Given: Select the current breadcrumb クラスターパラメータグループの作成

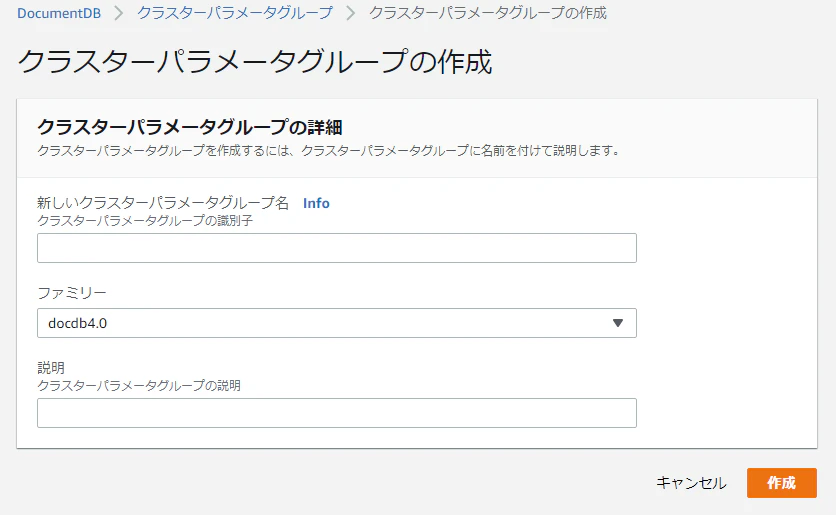Looking at the screenshot, I should coord(488,13).
